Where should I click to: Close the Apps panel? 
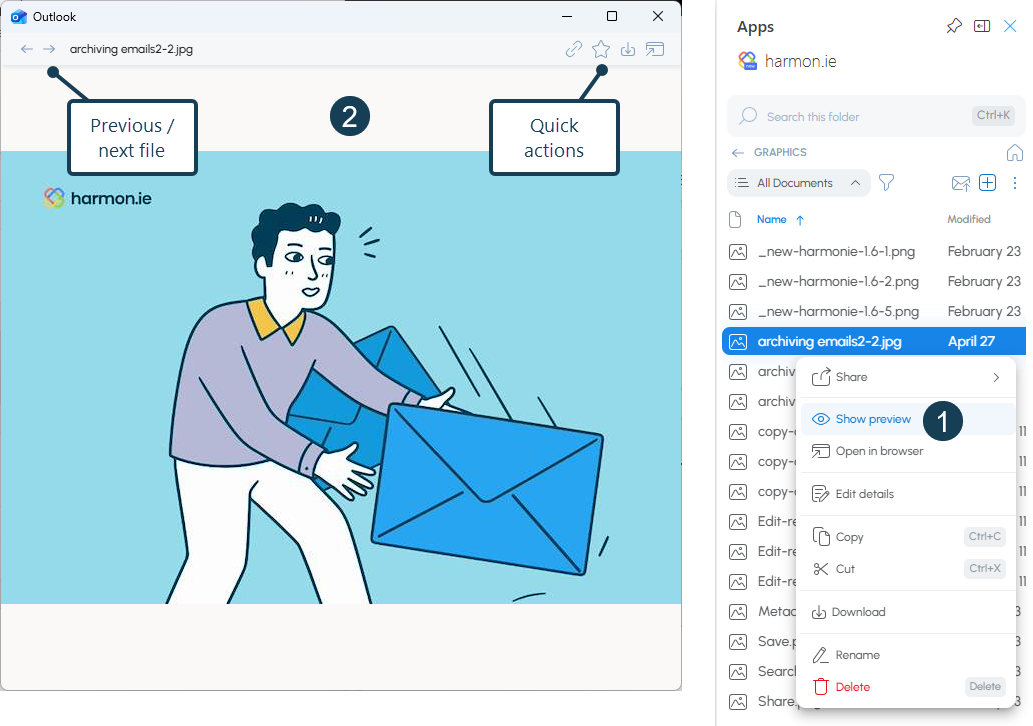1010,26
